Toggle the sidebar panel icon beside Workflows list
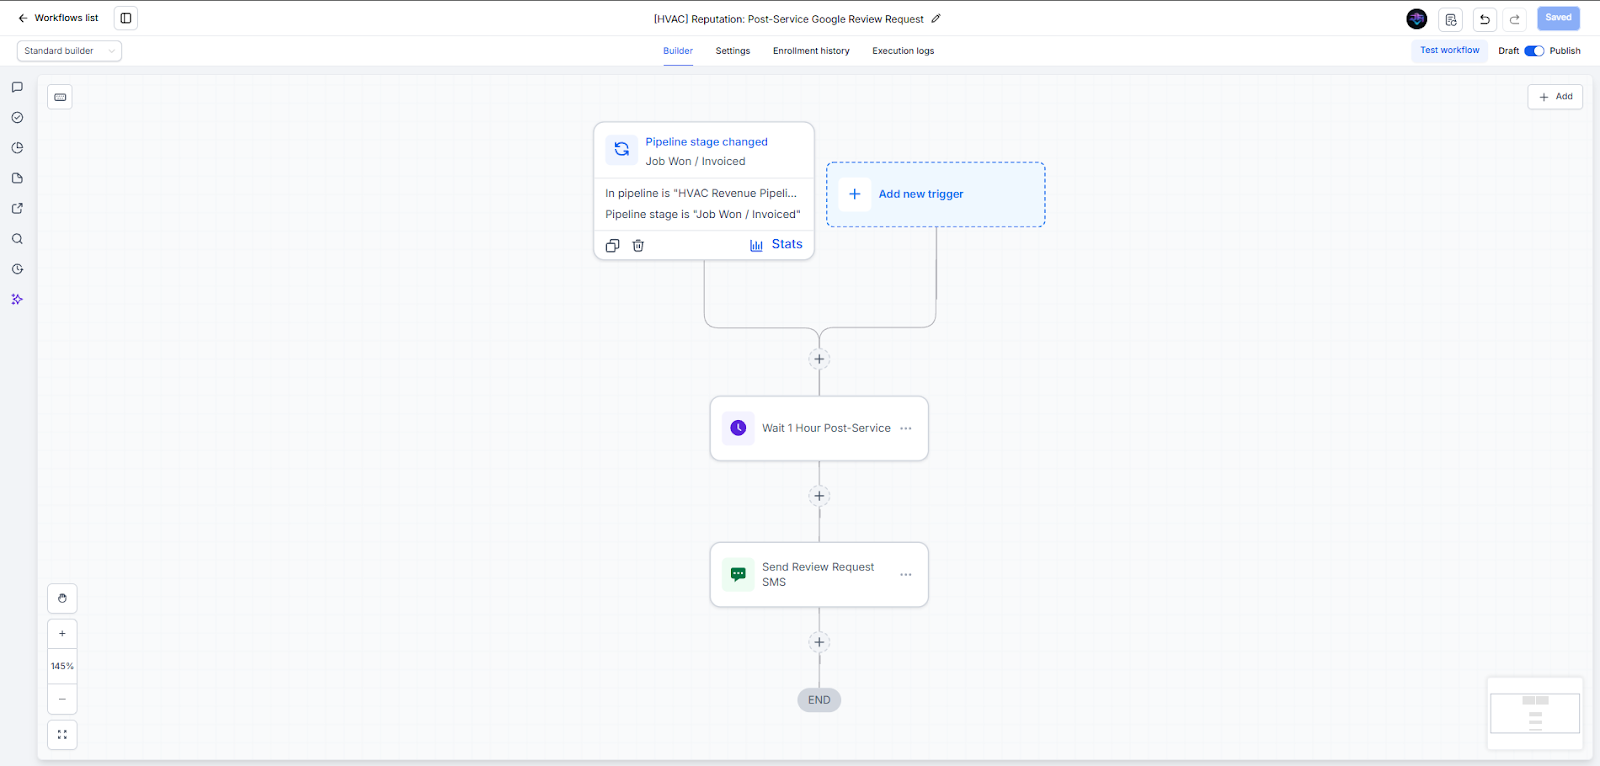This screenshot has height=766, width=1600. (126, 18)
